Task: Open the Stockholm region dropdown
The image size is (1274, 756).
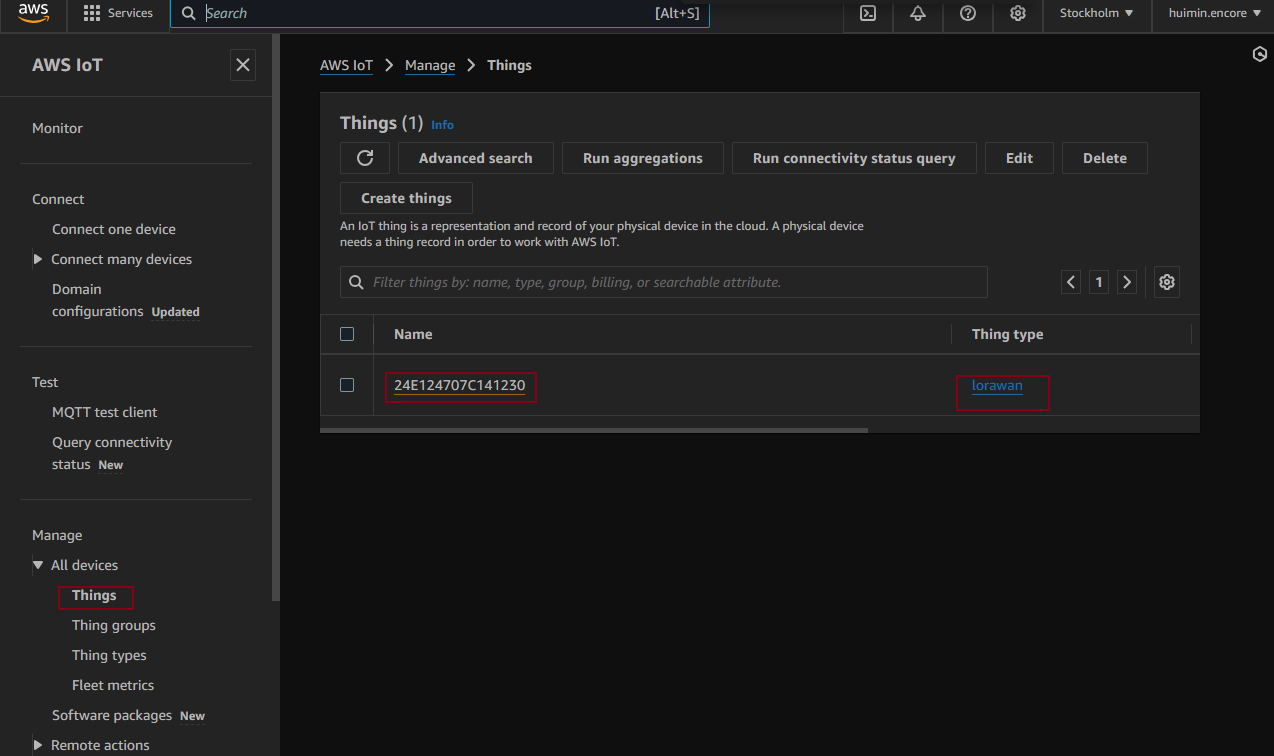Action: 1097,13
